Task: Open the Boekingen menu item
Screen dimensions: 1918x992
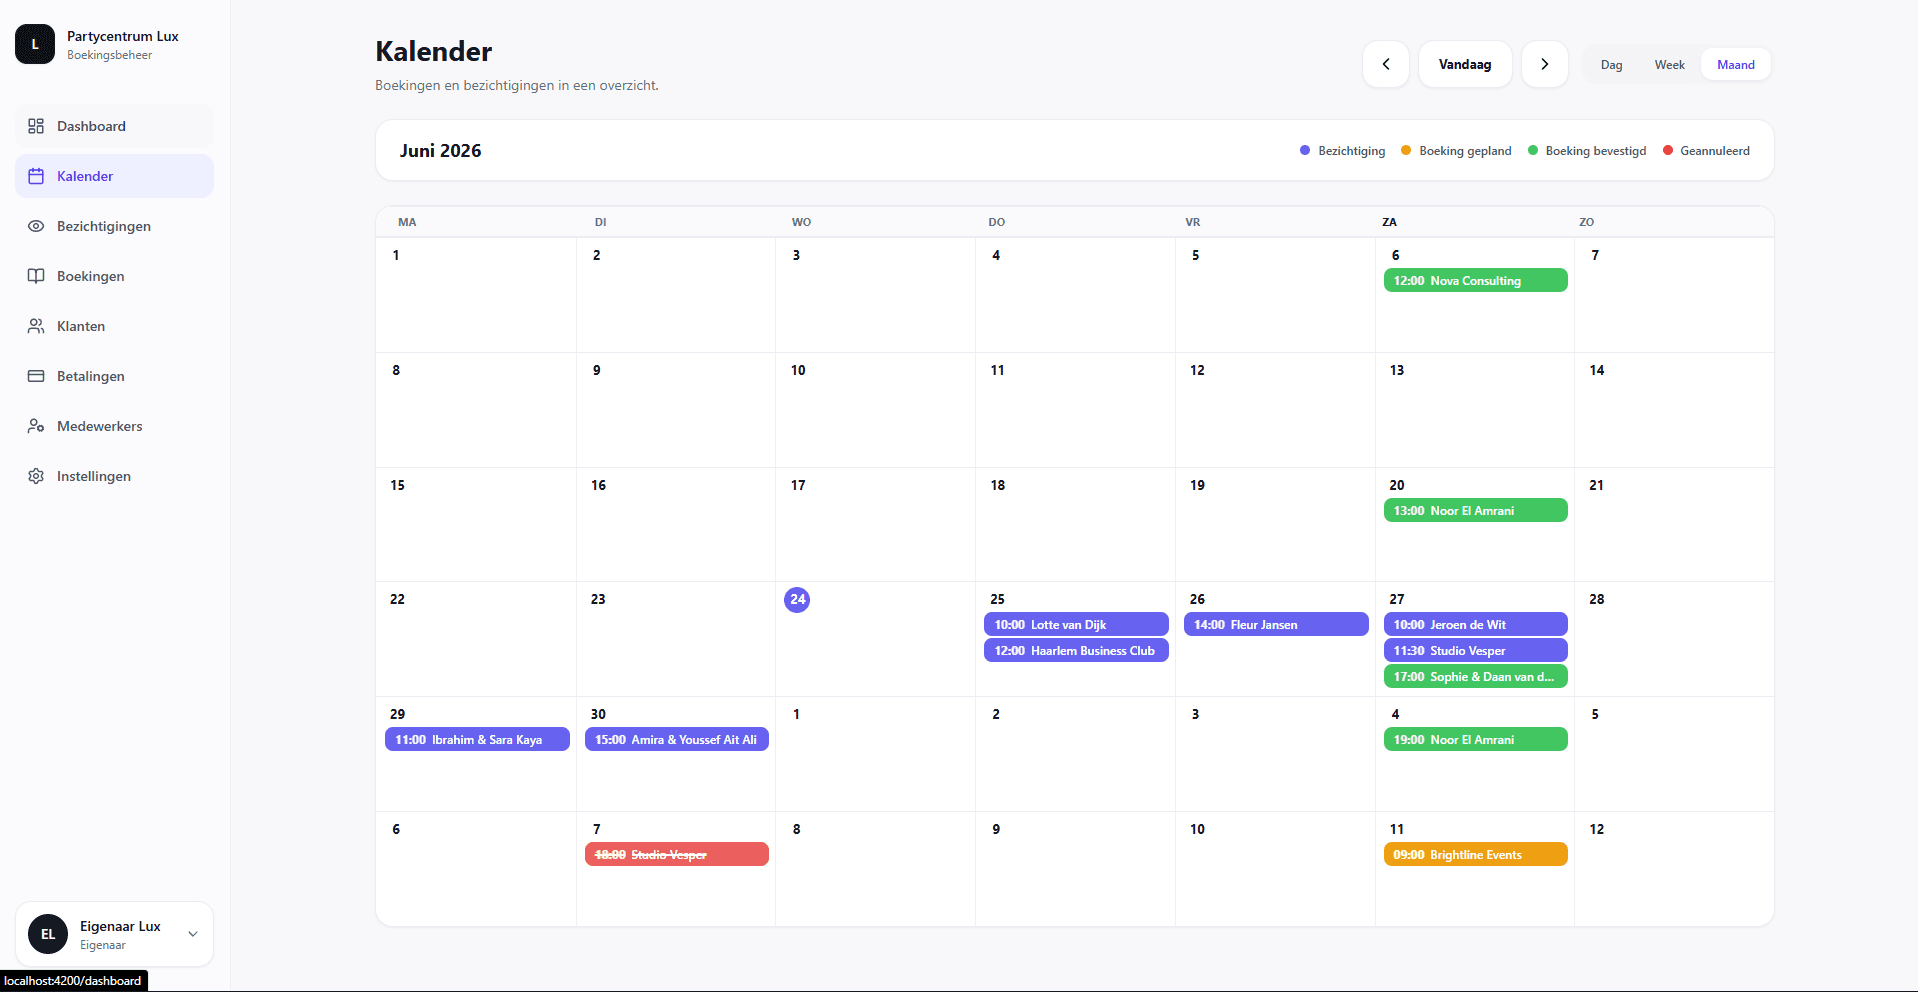Action: [x=114, y=276]
